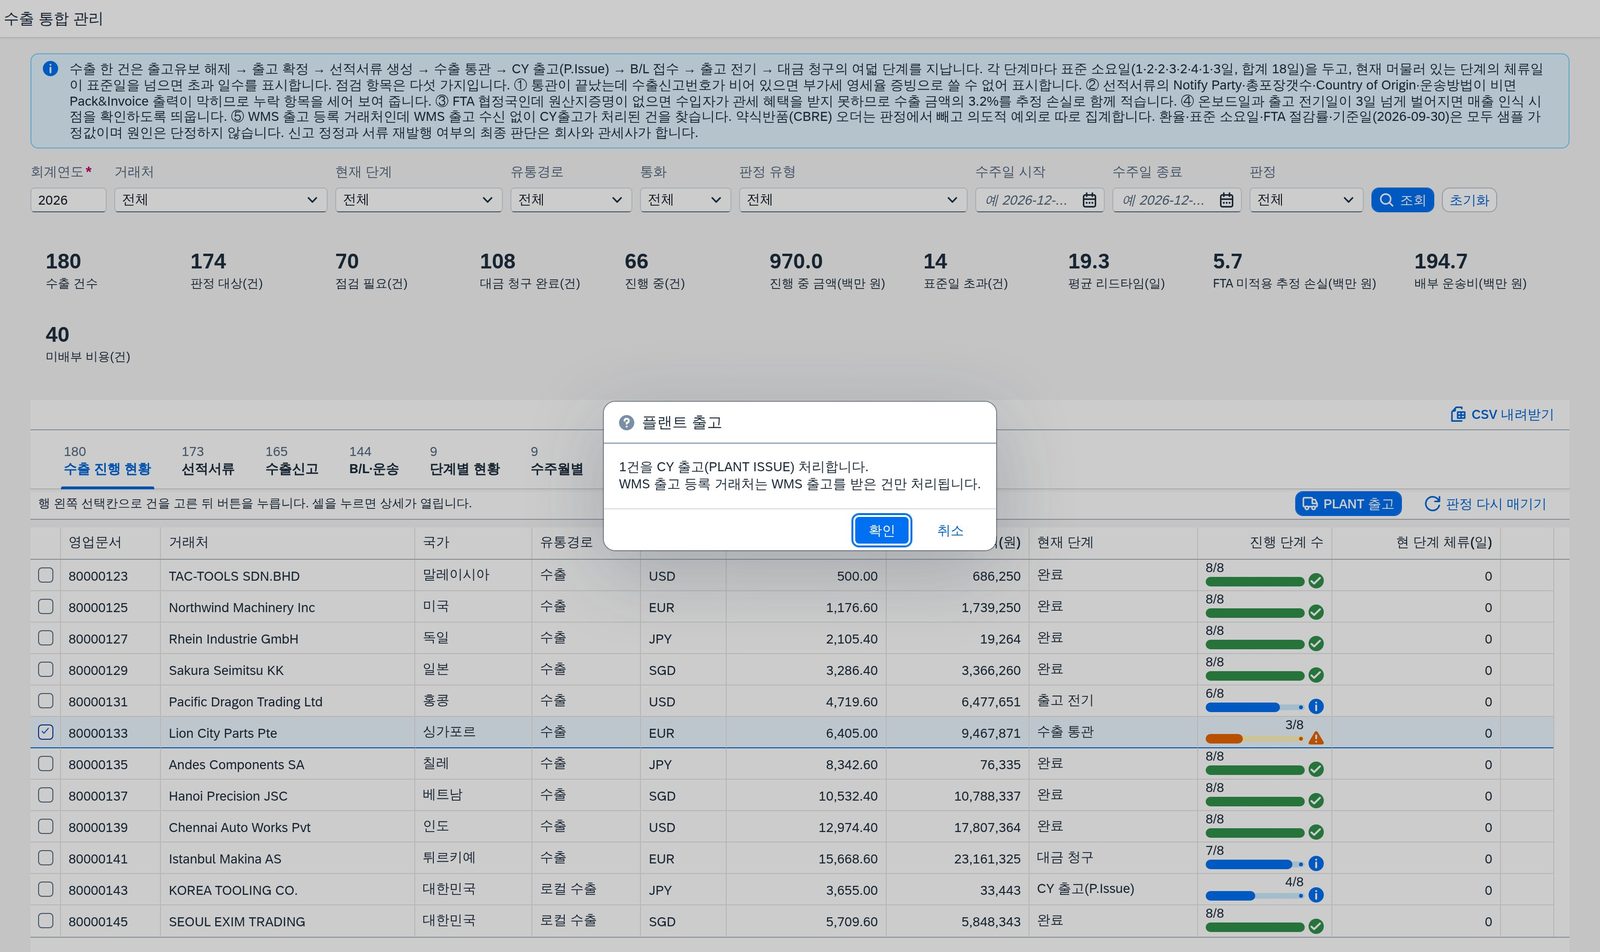Select checkbox for order 80000141

click(x=46, y=858)
